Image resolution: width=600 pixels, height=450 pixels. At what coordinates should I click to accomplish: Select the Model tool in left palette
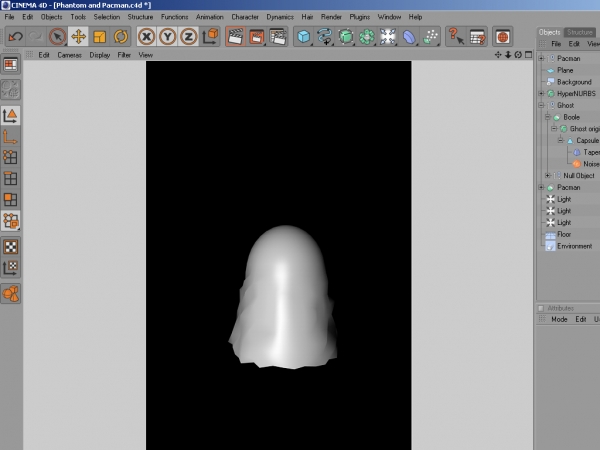[x=10, y=116]
